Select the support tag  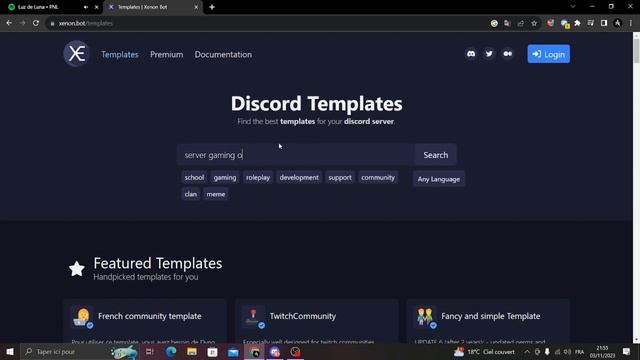[x=340, y=178]
